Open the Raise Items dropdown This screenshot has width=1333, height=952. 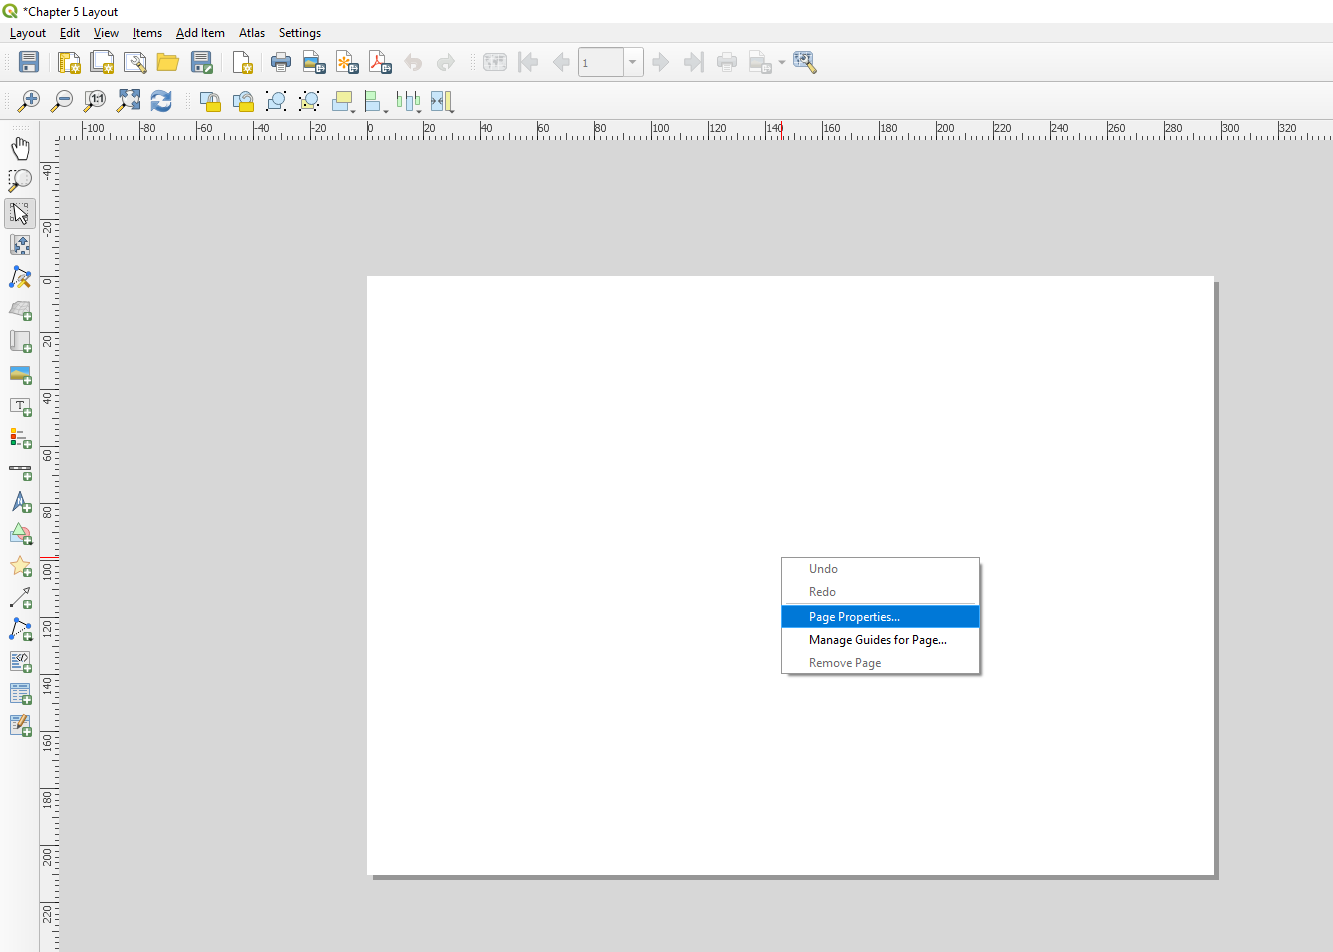tap(344, 100)
